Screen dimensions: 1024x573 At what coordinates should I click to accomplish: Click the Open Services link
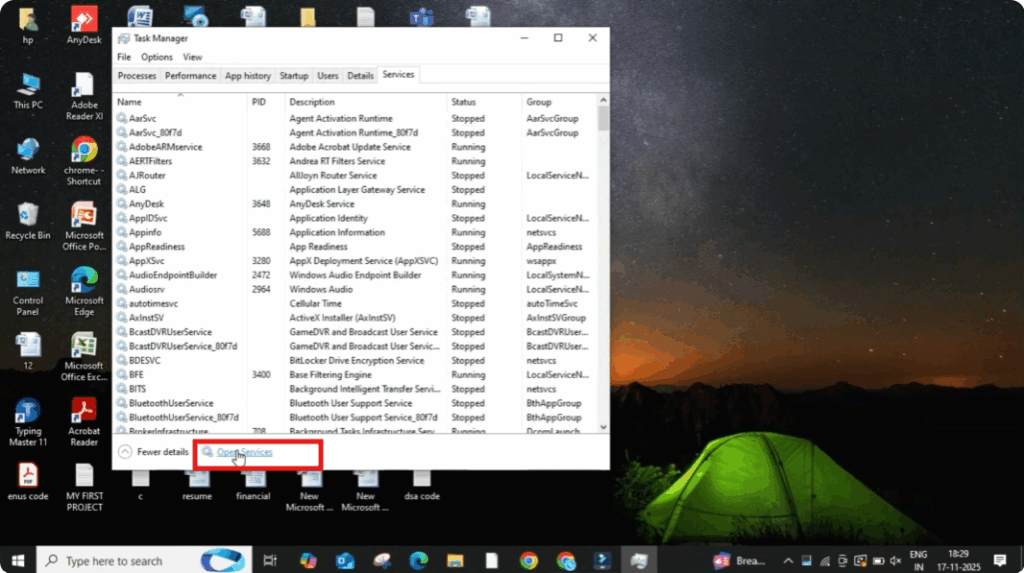244,452
